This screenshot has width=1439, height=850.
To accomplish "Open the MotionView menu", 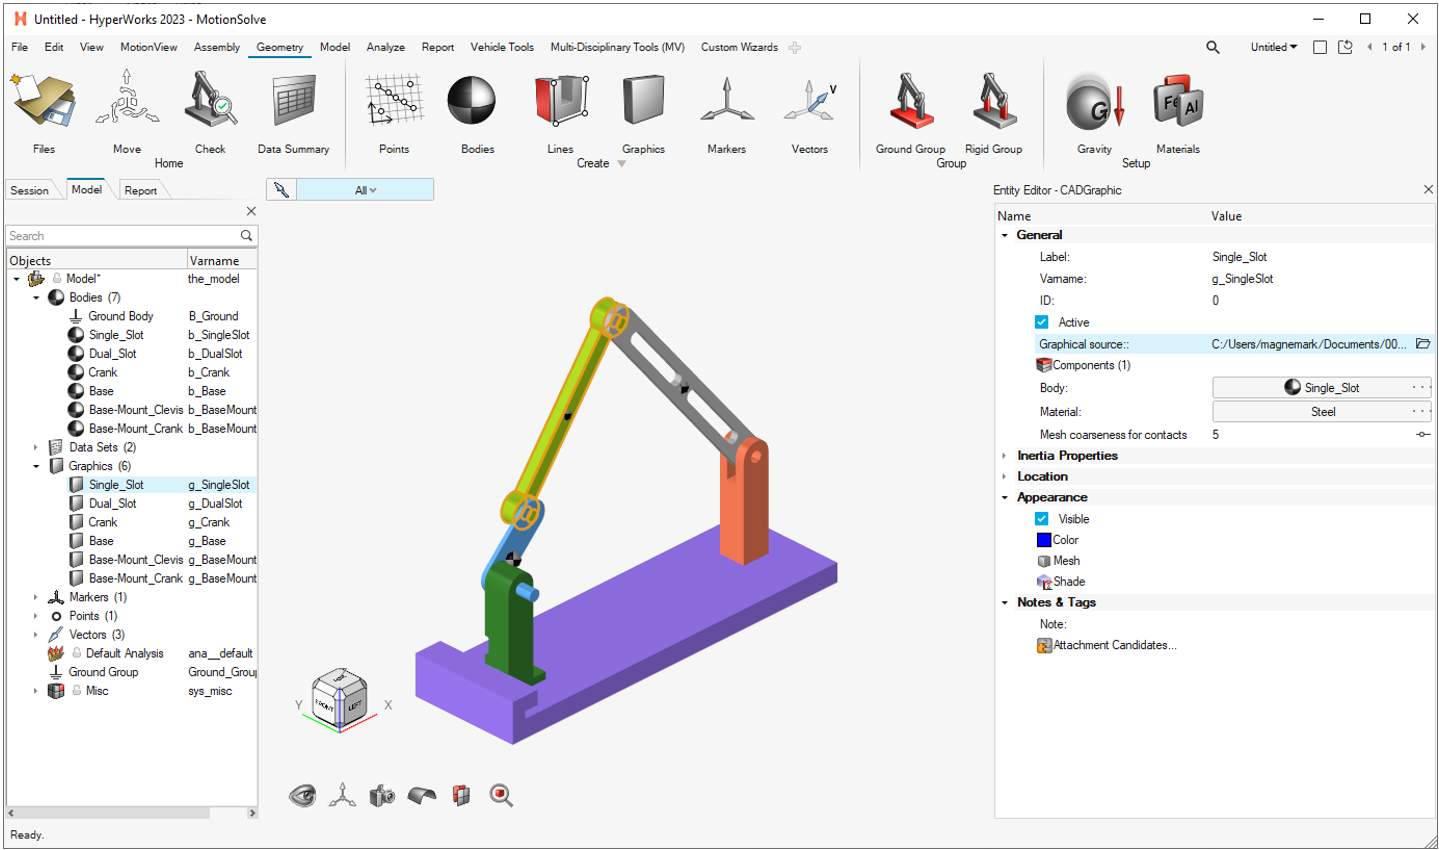I will coord(148,47).
